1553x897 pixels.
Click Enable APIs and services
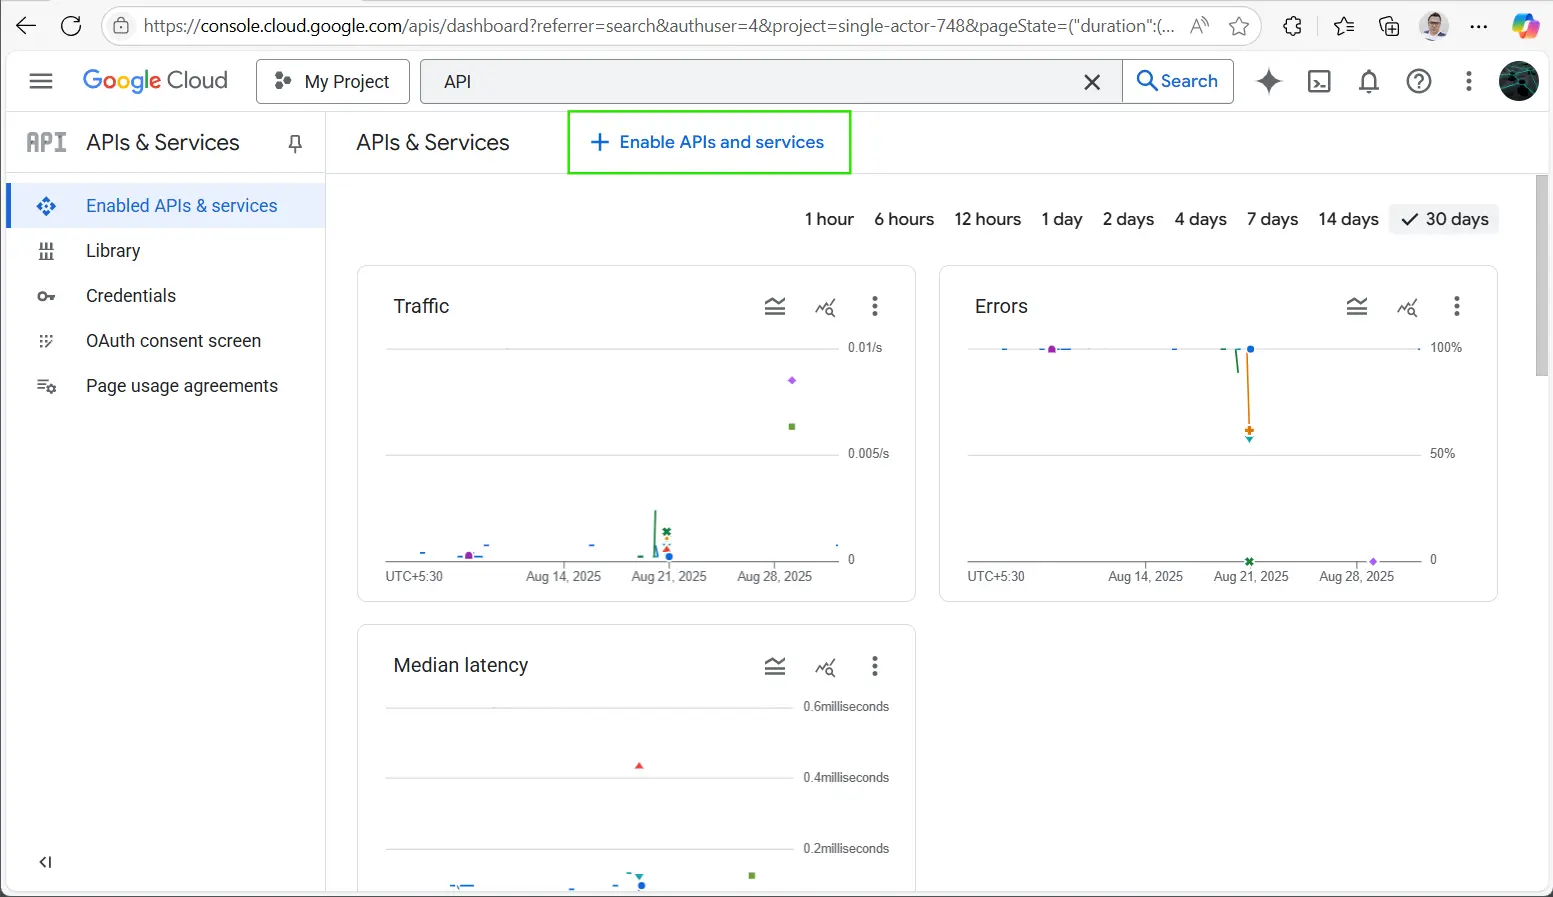[x=709, y=143]
